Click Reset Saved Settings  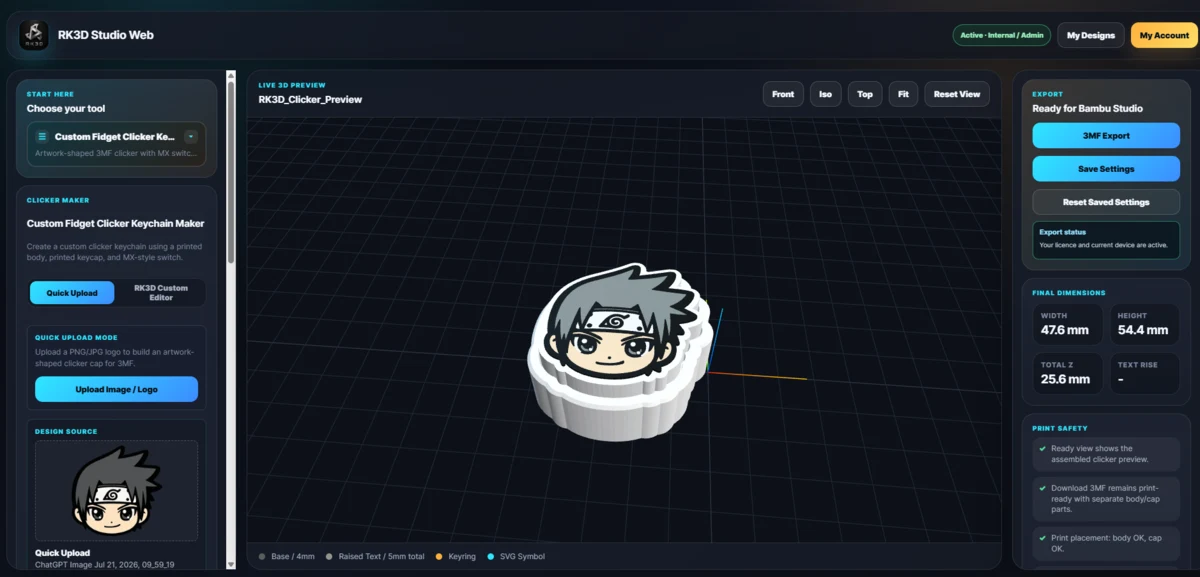tap(1106, 202)
